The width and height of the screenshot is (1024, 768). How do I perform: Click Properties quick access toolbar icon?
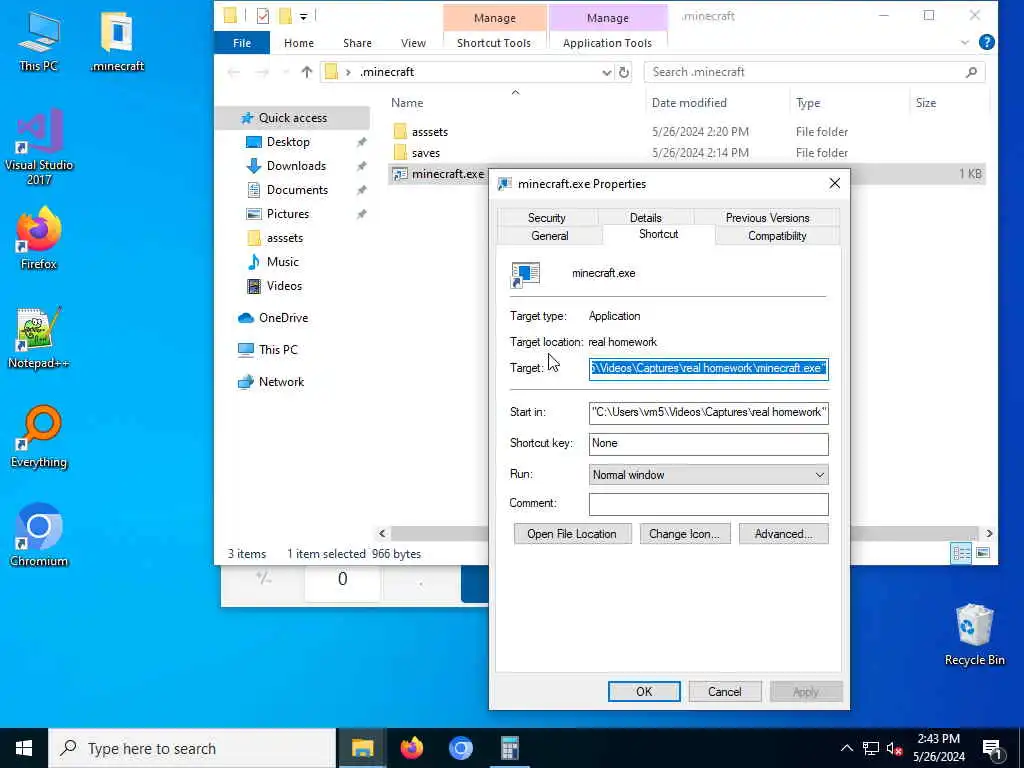pos(263,16)
